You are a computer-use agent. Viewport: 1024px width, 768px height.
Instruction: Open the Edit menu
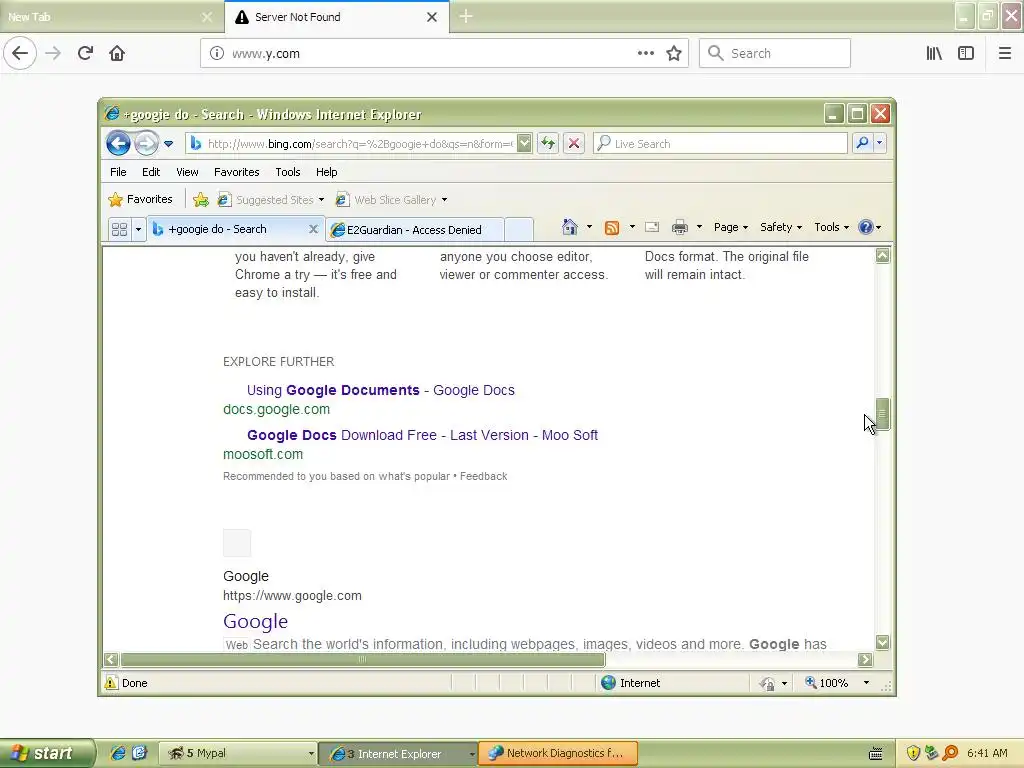(x=151, y=172)
